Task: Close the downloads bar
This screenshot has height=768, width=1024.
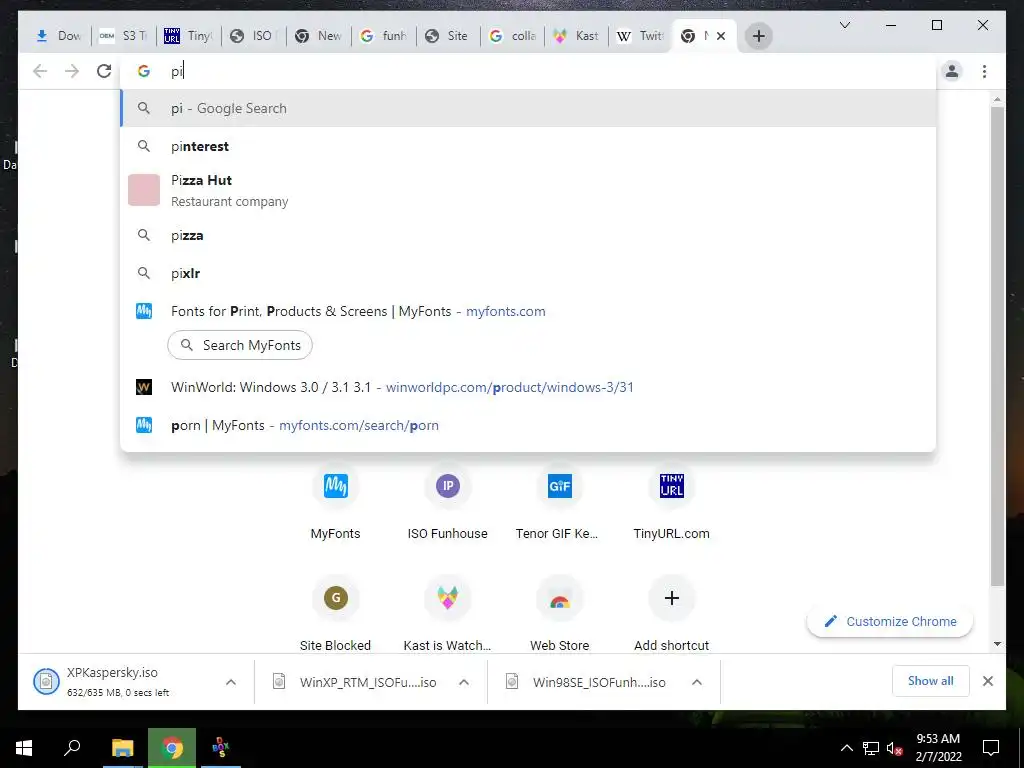Action: [x=988, y=681]
